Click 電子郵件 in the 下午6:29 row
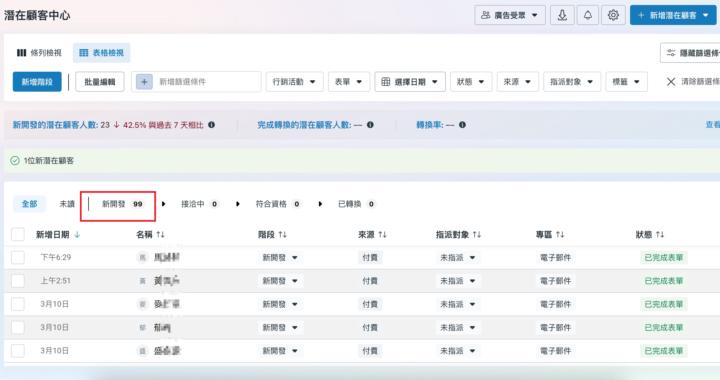The width and height of the screenshot is (720, 380). 556,257
